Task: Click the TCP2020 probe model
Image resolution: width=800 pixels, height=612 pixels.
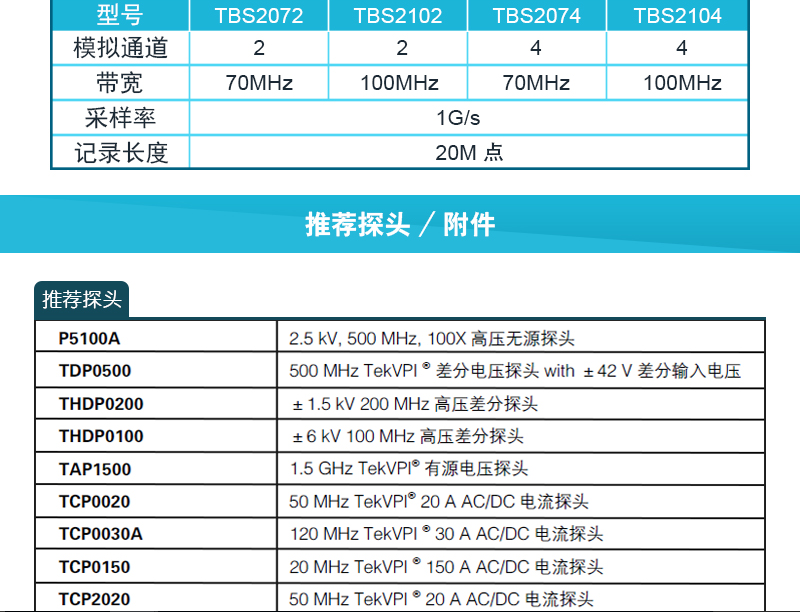Action: pos(94,599)
